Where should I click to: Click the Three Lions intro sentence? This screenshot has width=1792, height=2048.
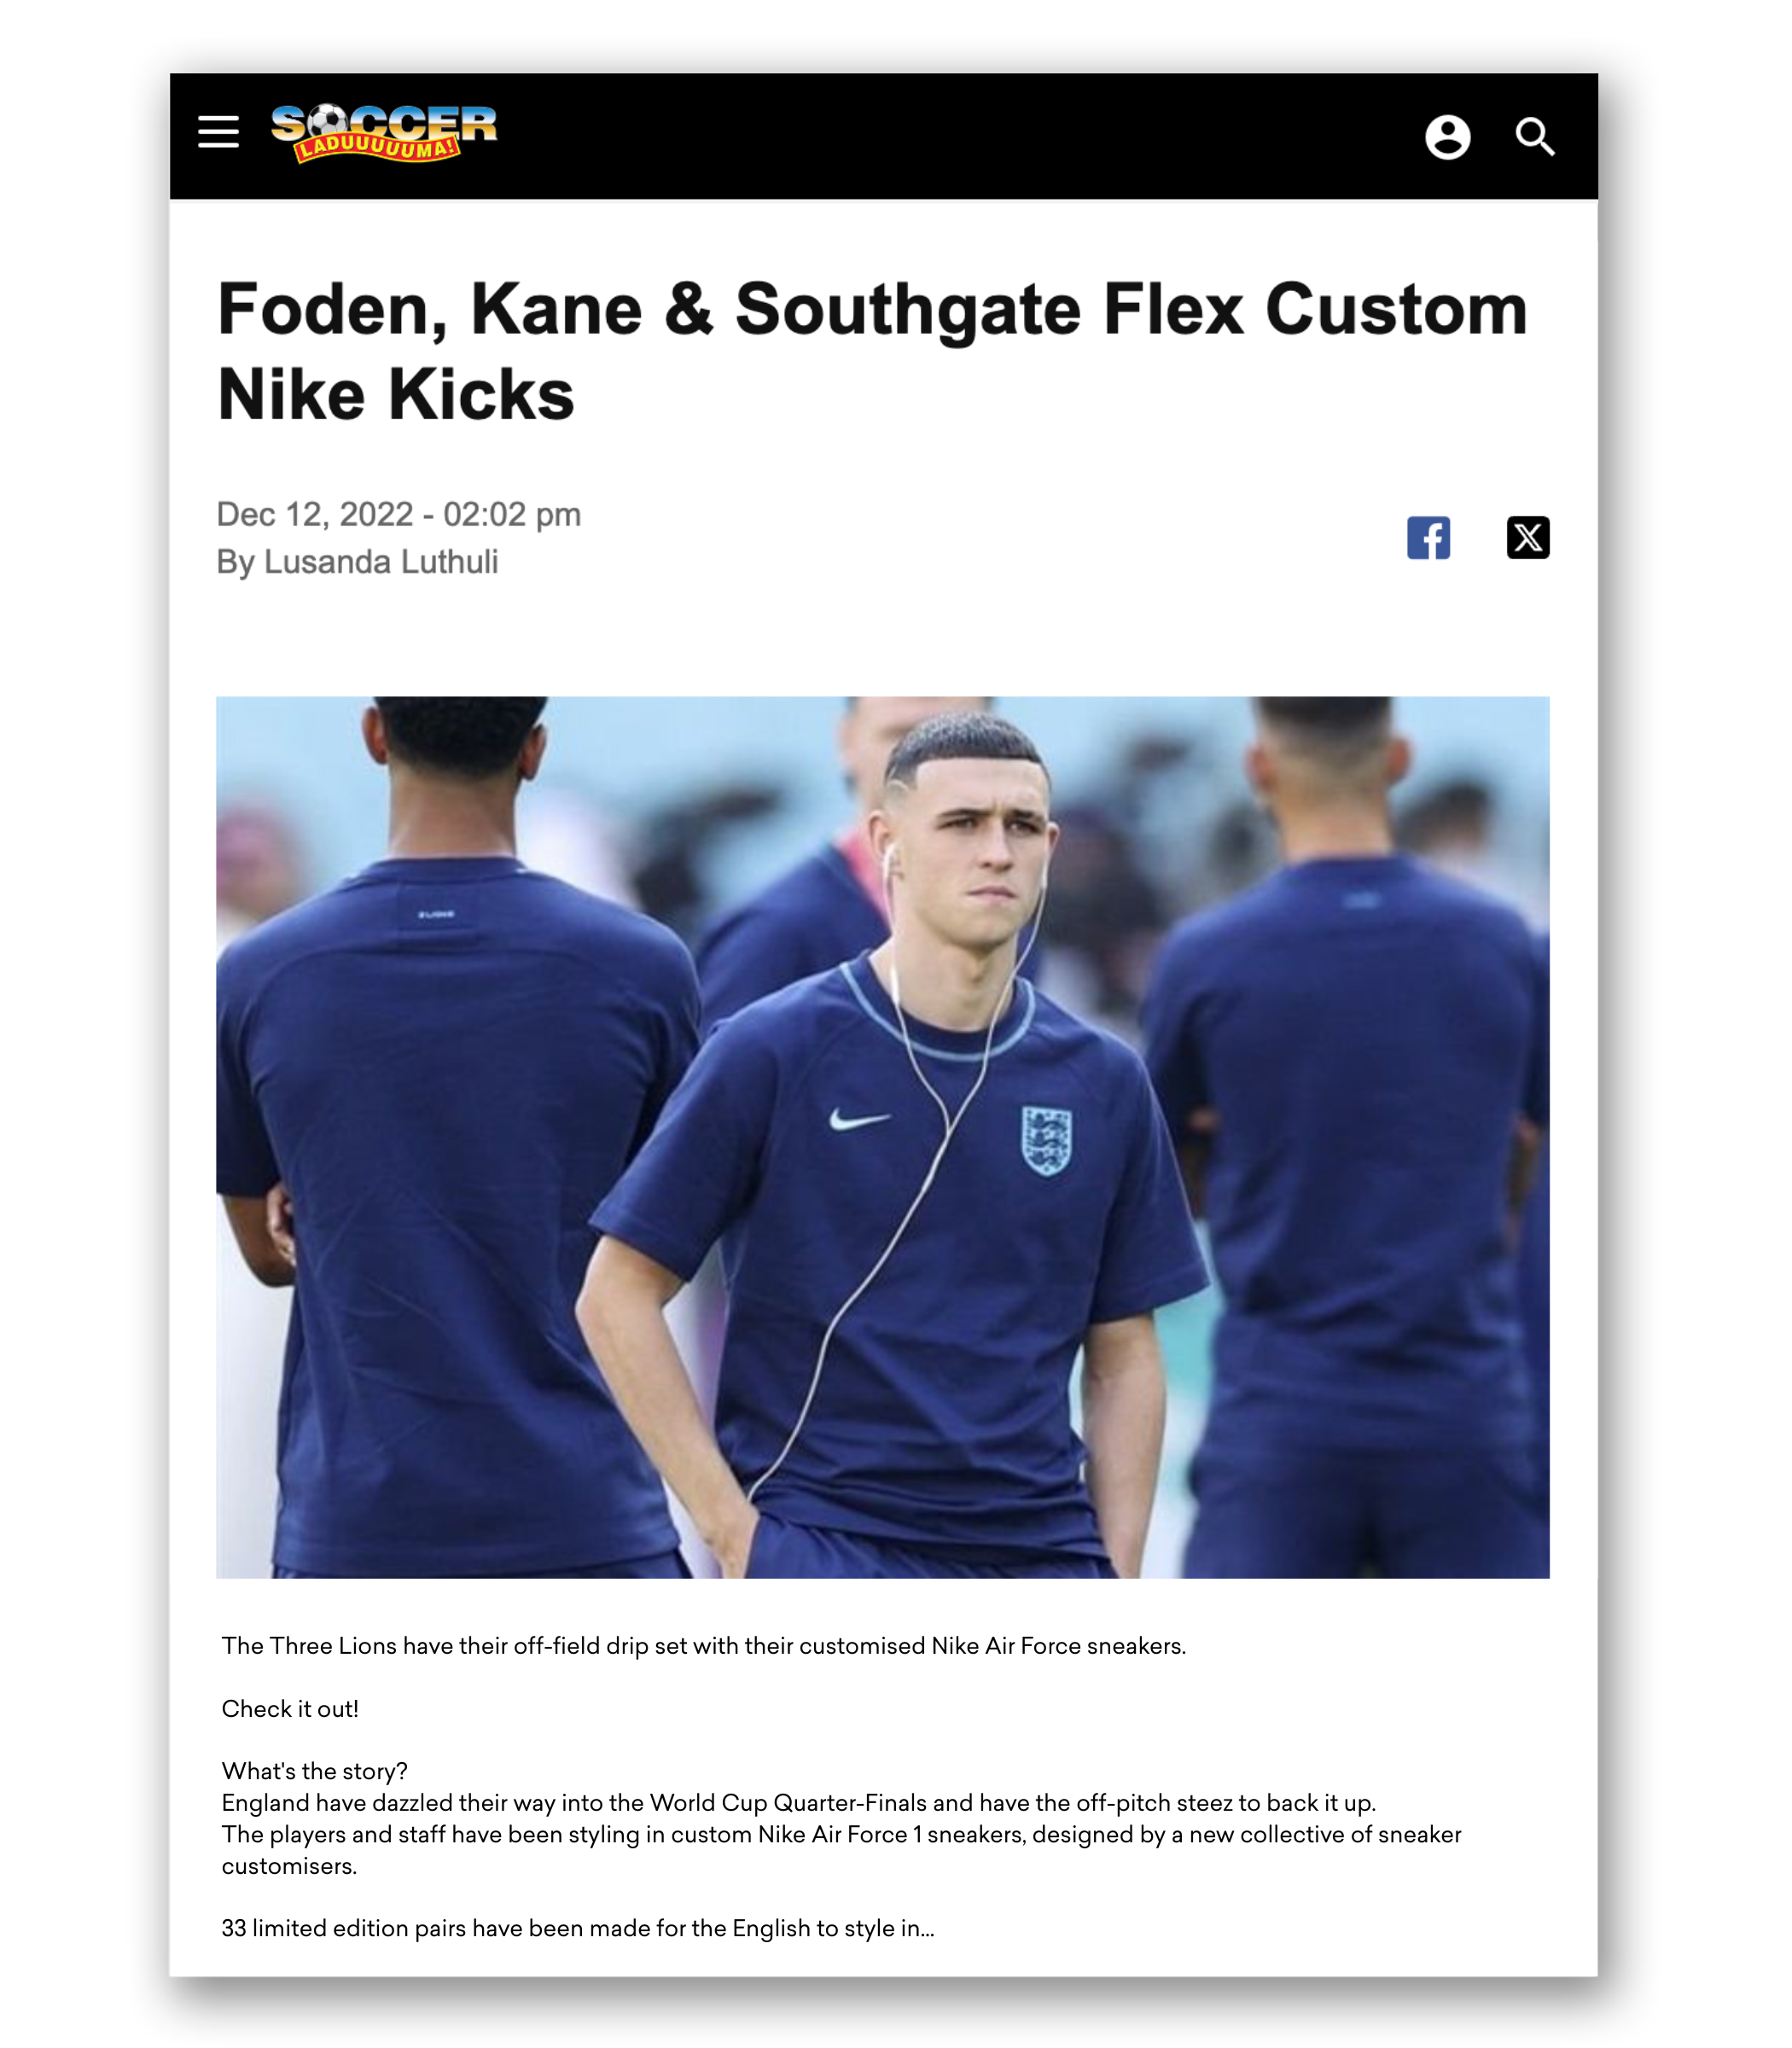tap(703, 1646)
